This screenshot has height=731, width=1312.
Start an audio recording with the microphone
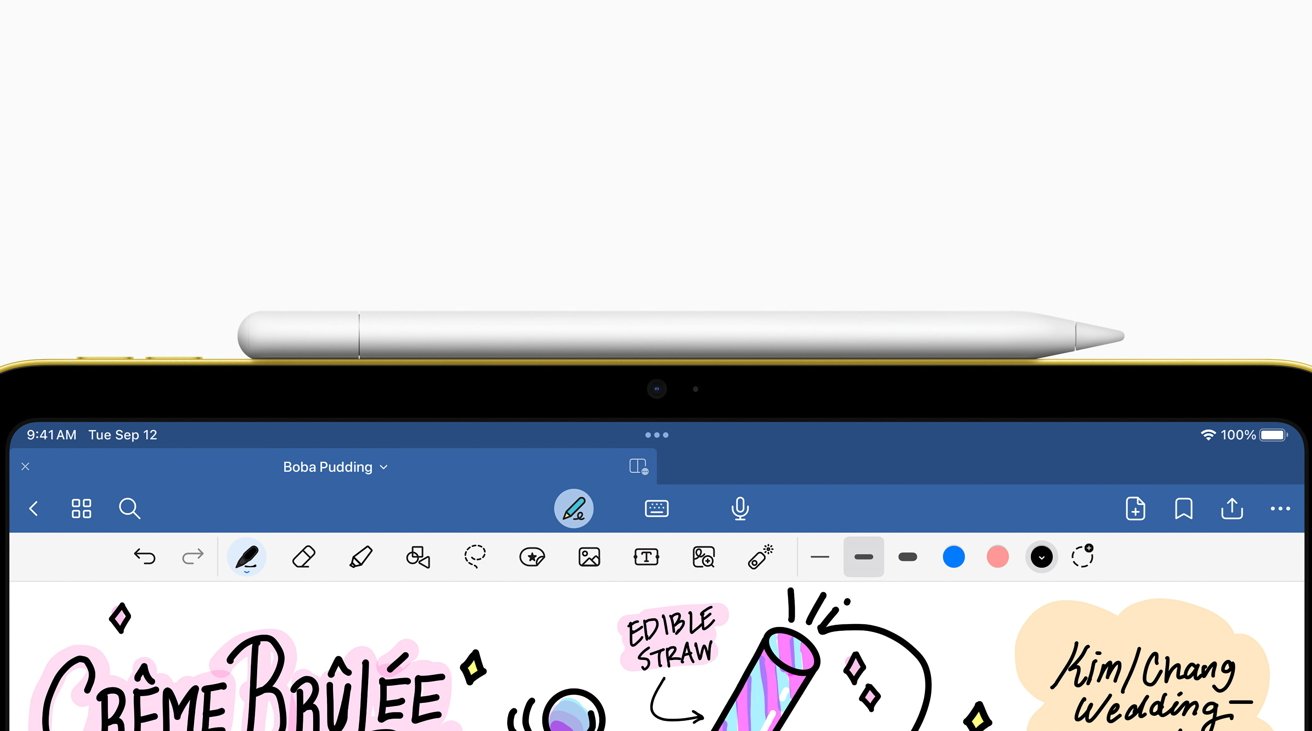click(x=739, y=508)
